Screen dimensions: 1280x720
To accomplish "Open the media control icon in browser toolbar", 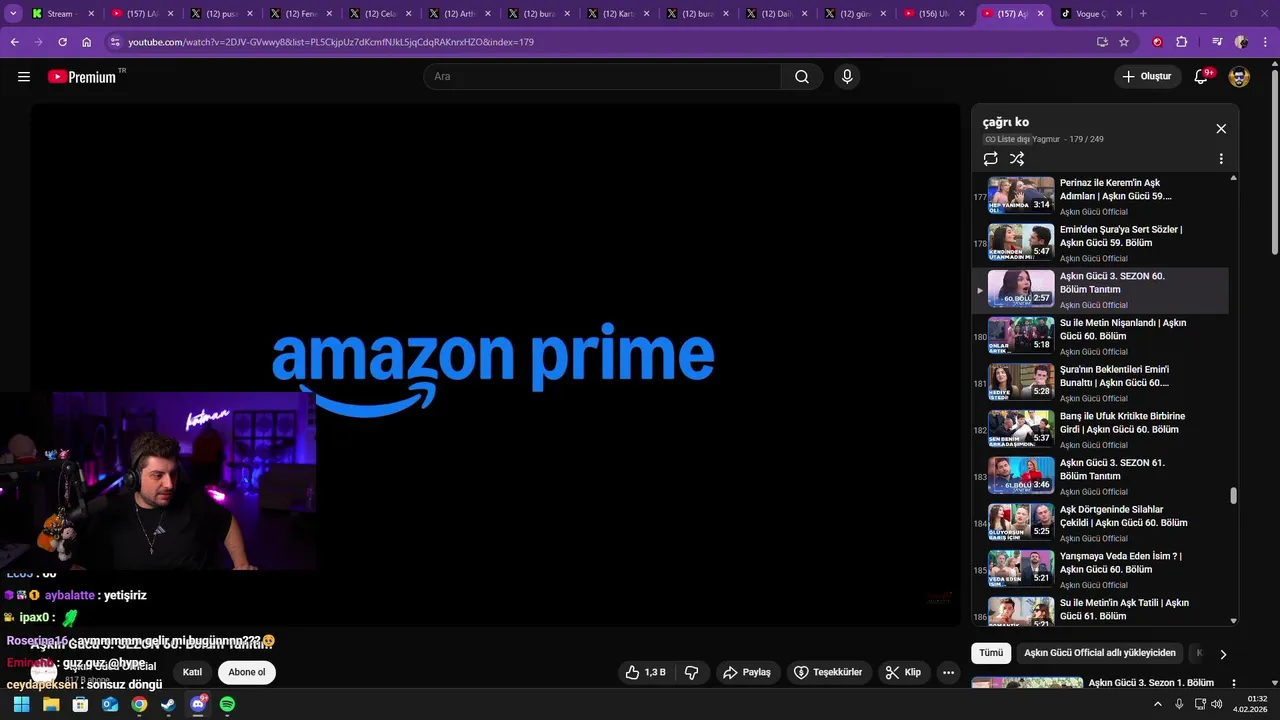I will 1217,42.
